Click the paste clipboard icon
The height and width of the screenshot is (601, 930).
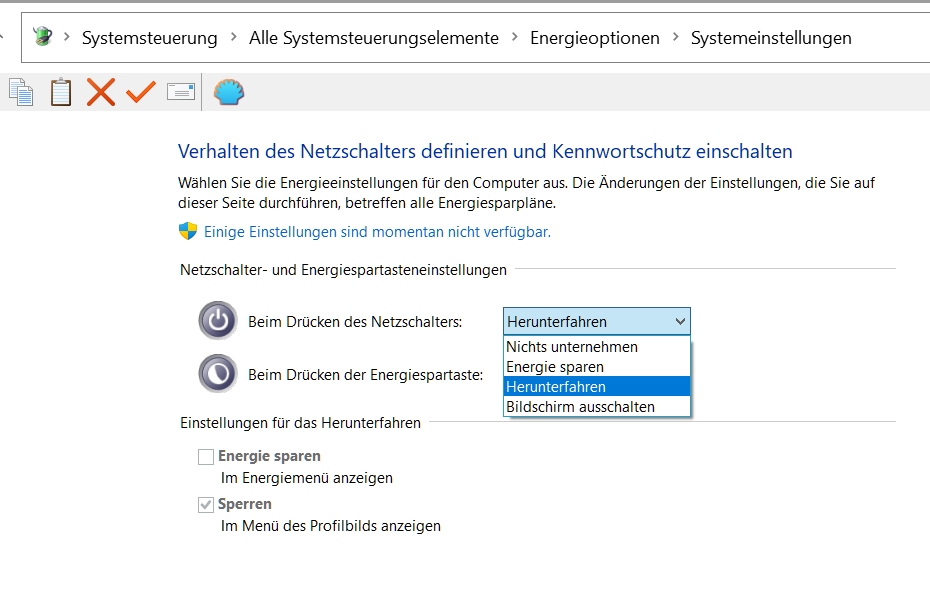(x=61, y=92)
